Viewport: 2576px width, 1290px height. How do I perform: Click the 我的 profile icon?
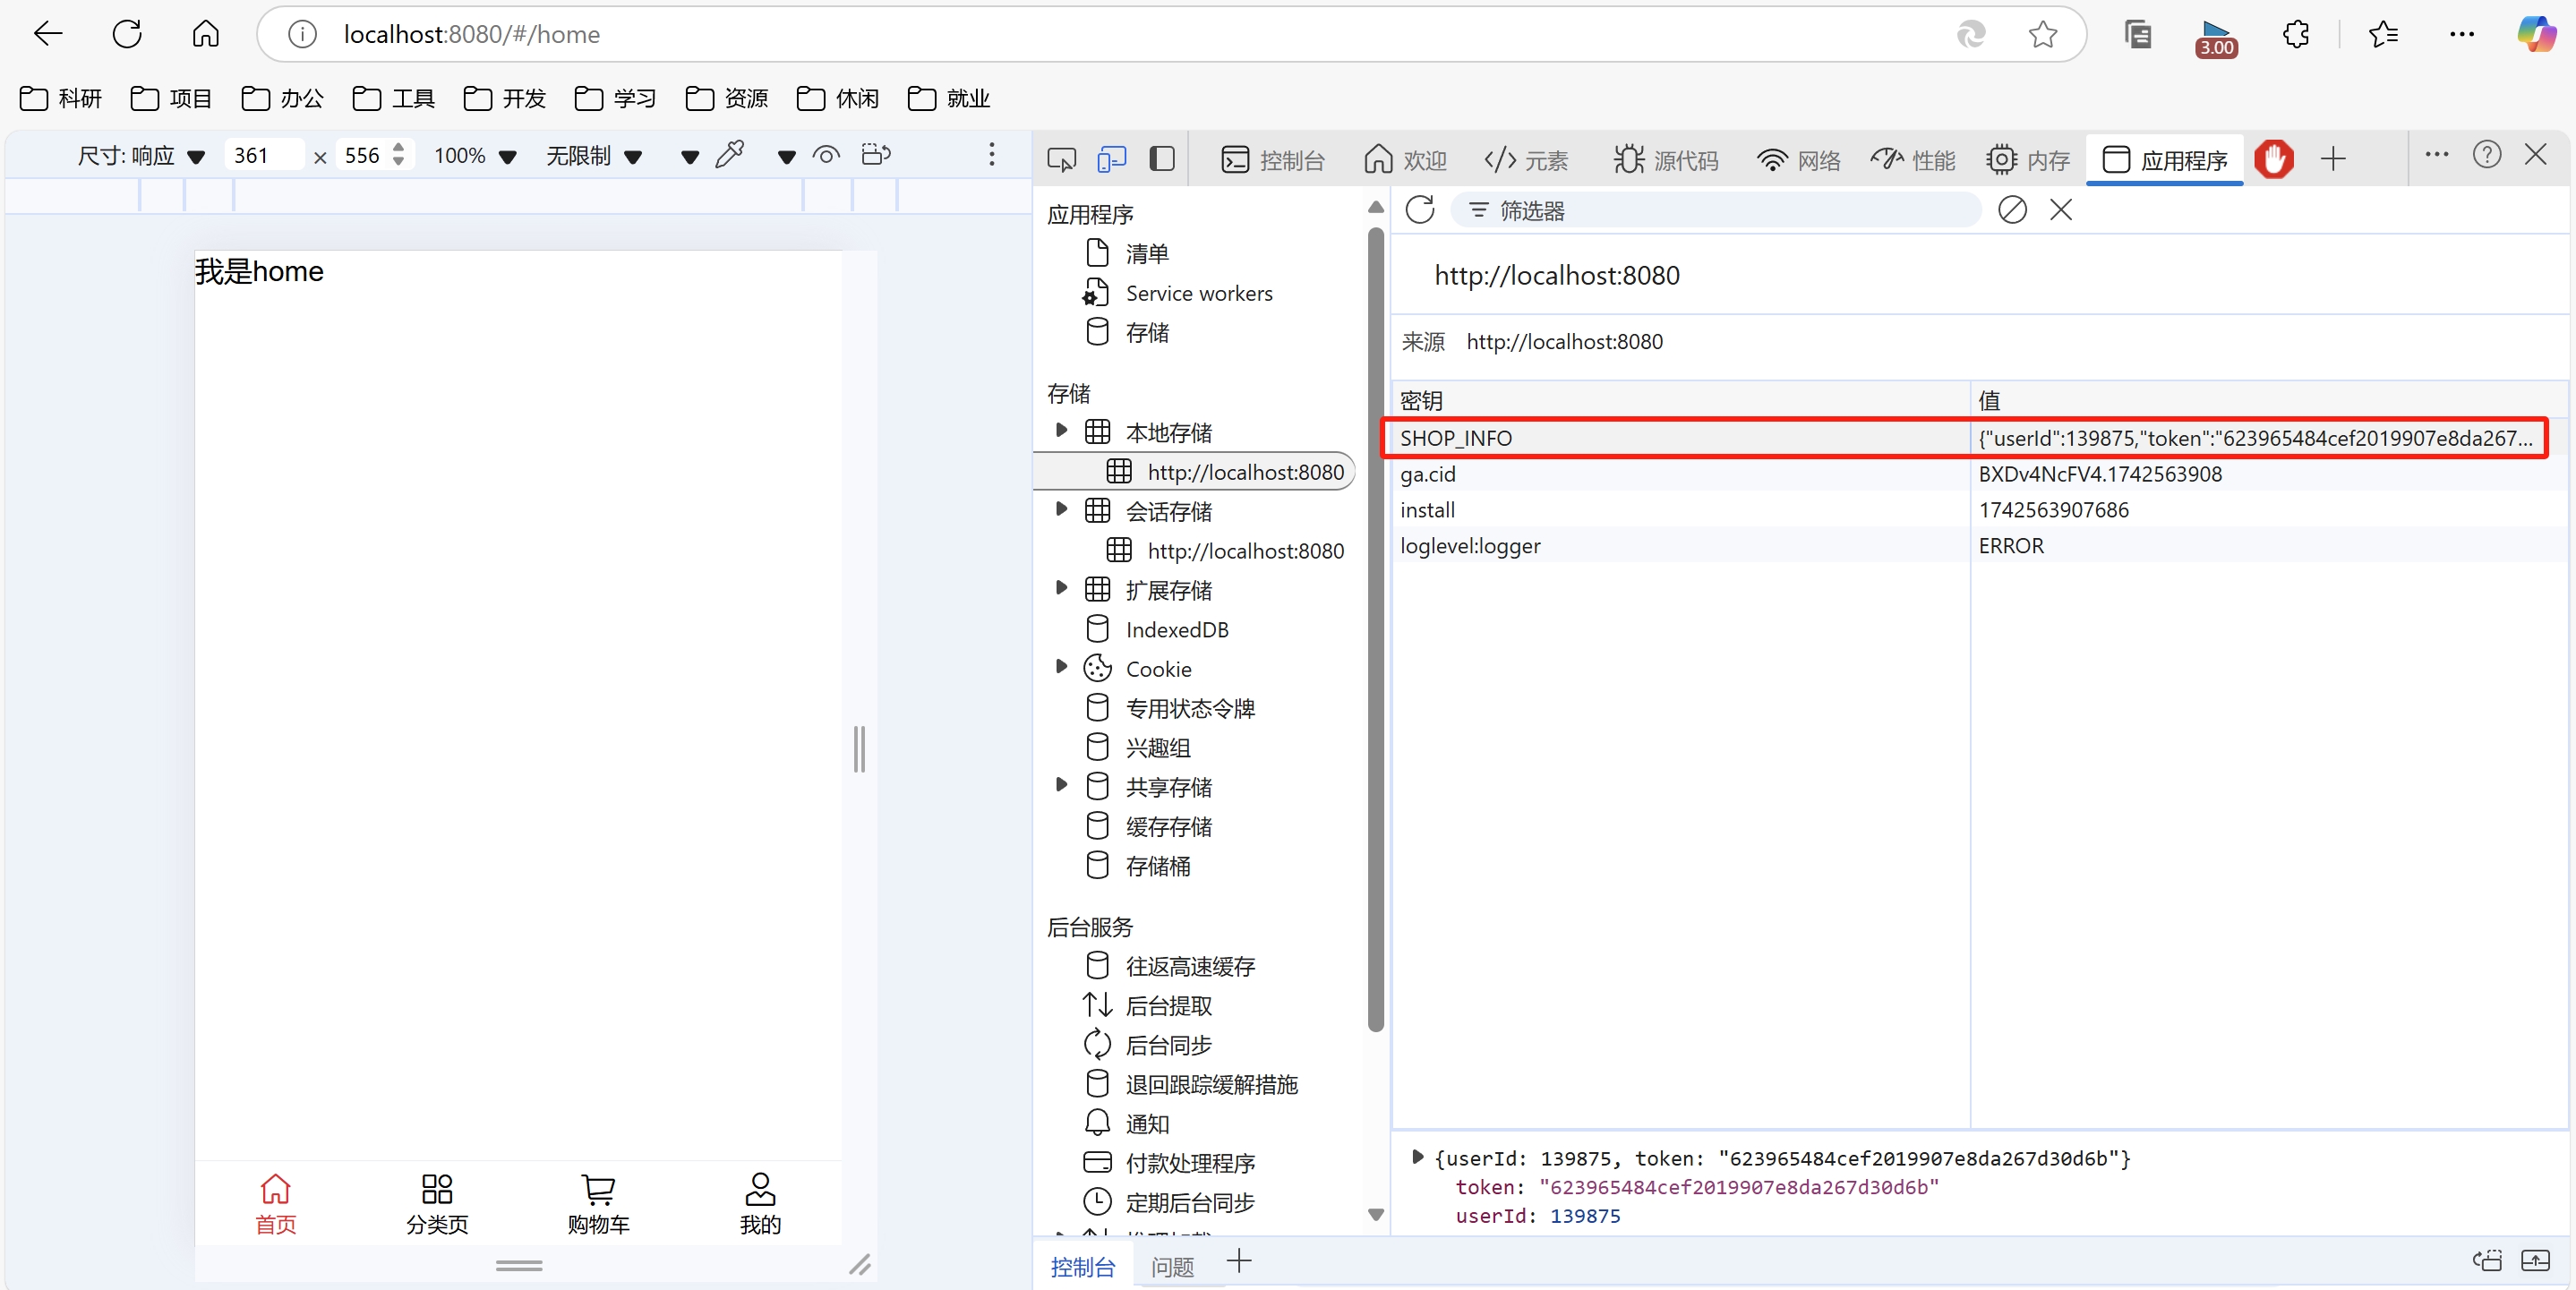tap(760, 1189)
